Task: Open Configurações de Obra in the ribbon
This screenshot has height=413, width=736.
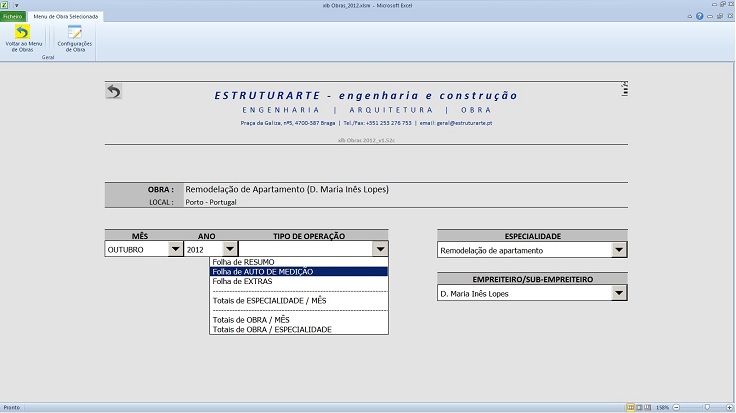Action: [x=75, y=33]
